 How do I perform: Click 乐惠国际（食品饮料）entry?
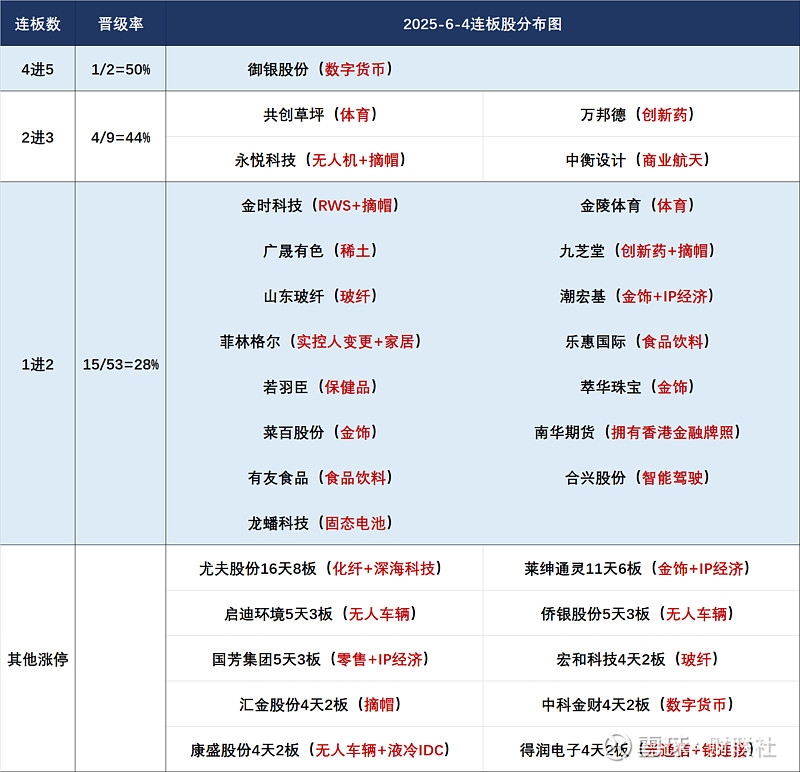click(x=637, y=341)
